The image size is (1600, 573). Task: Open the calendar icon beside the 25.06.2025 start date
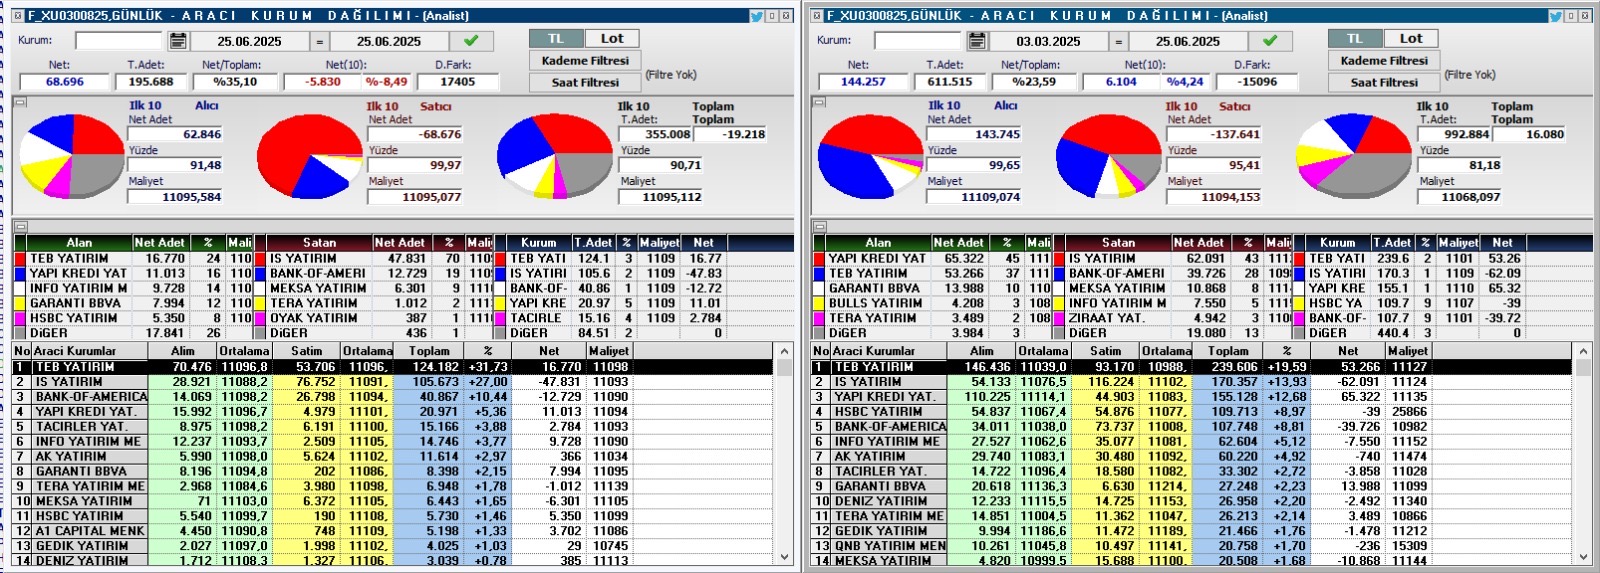[x=177, y=41]
